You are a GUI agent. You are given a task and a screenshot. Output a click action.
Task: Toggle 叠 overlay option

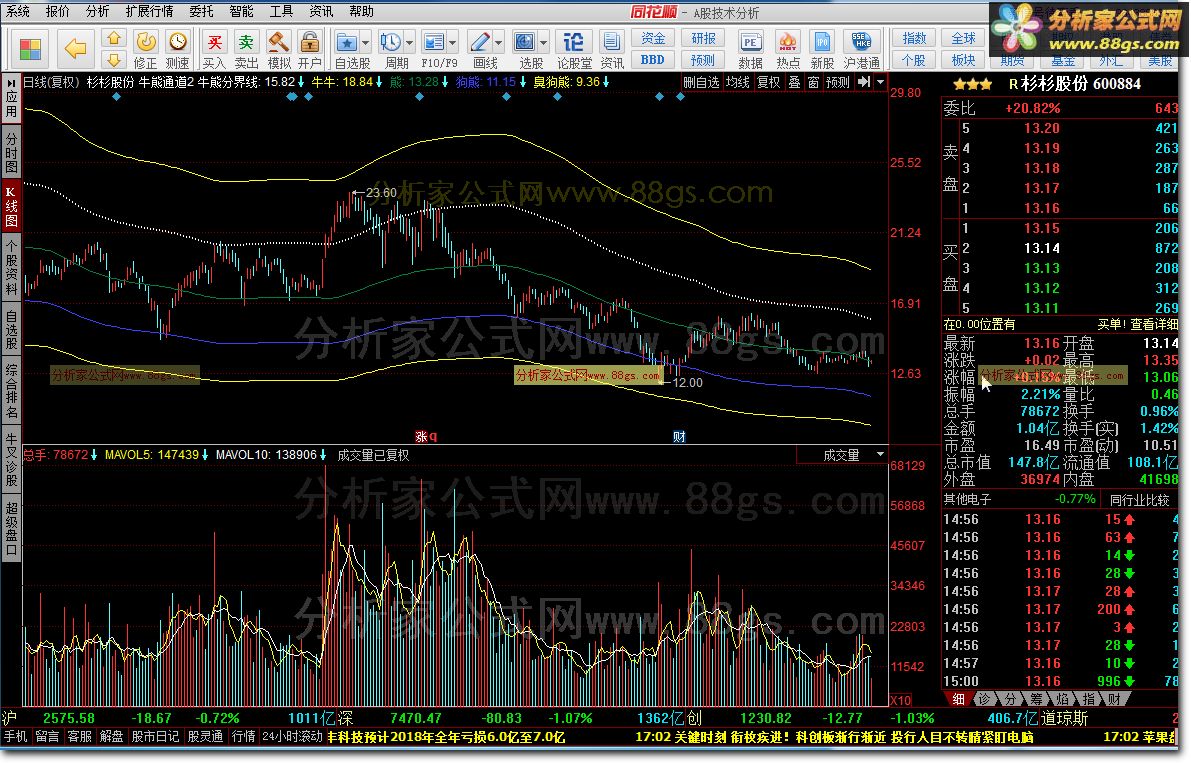(795, 82)
